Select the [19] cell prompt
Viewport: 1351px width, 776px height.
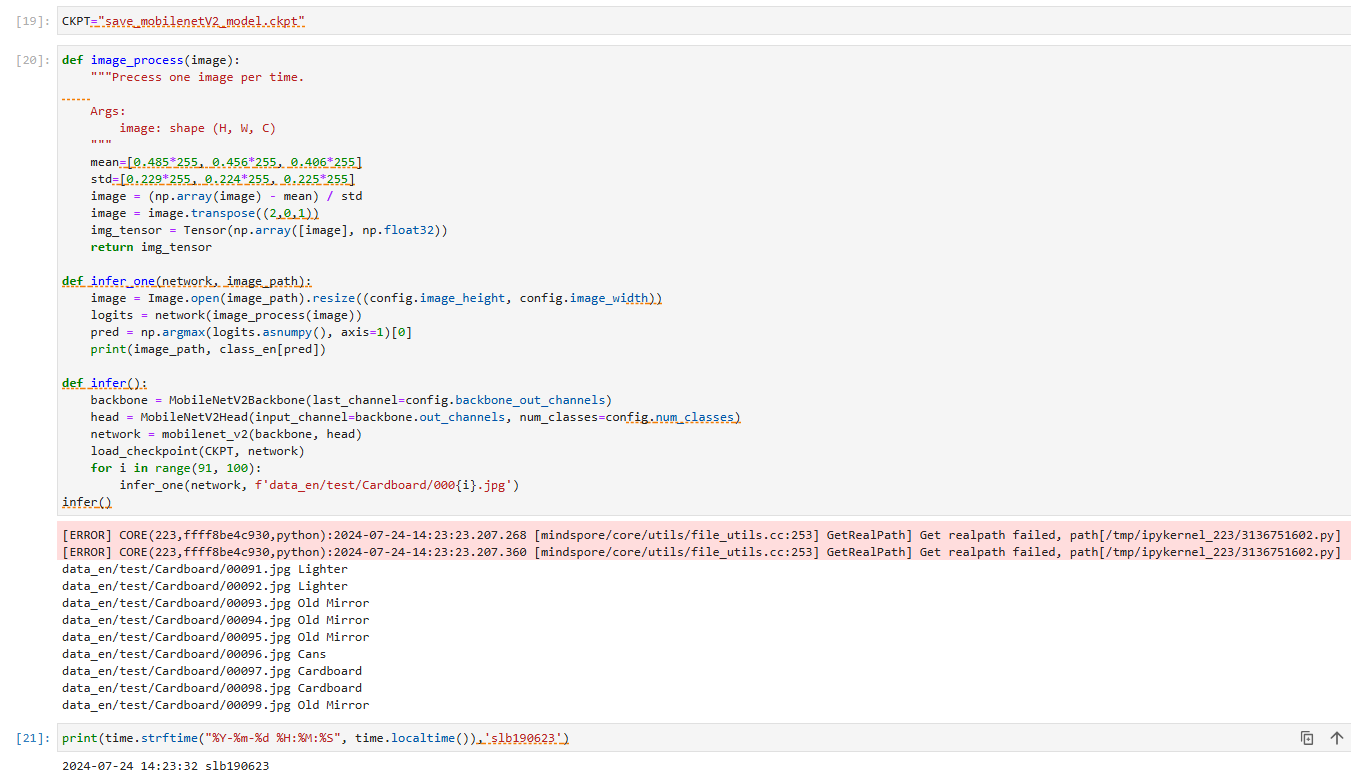click(x=33, y=21)
